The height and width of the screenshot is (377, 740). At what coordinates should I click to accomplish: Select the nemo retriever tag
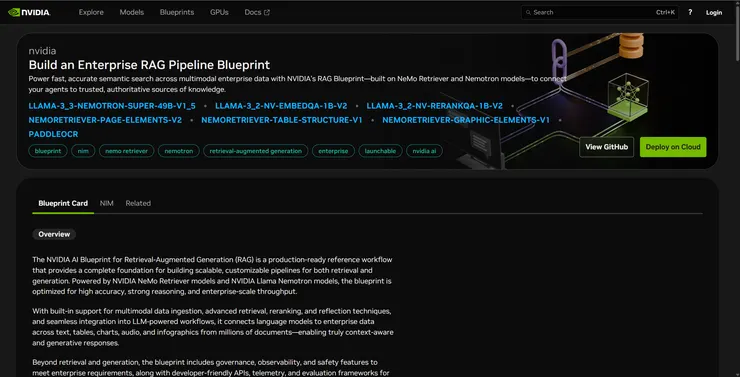point(126,151)
